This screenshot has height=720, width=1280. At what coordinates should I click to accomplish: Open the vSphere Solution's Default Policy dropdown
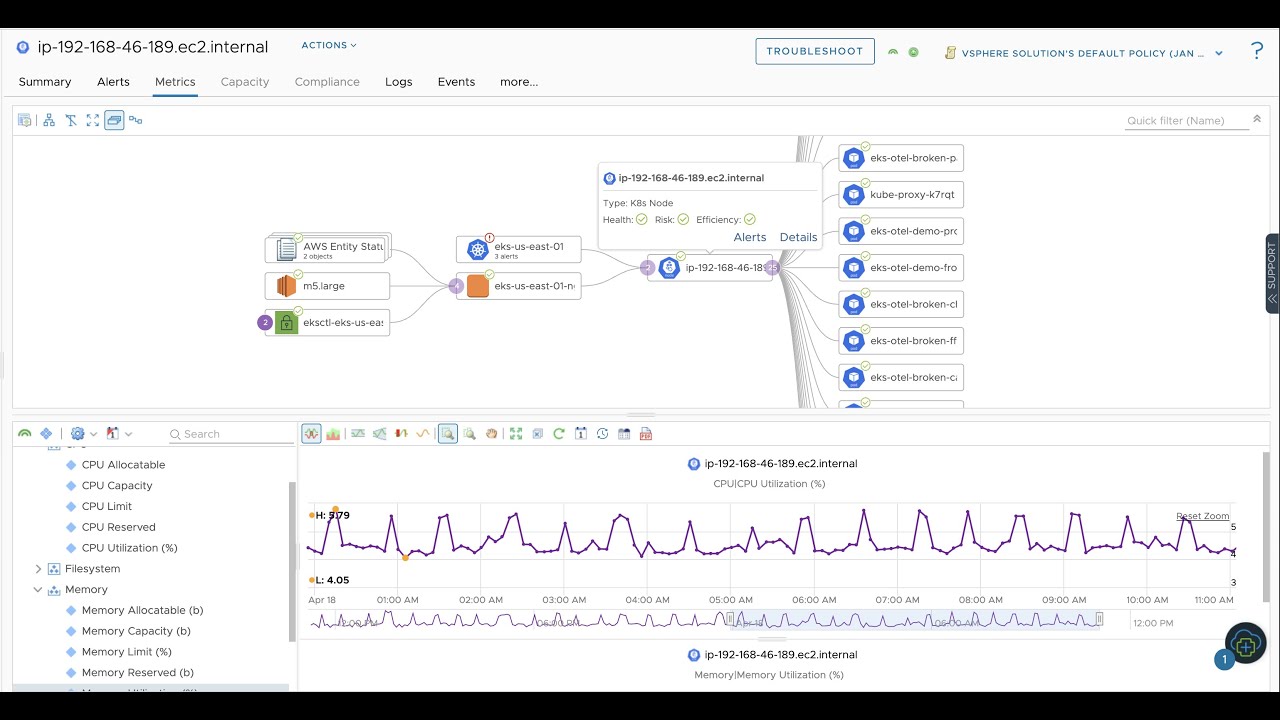coord(1084,53)
